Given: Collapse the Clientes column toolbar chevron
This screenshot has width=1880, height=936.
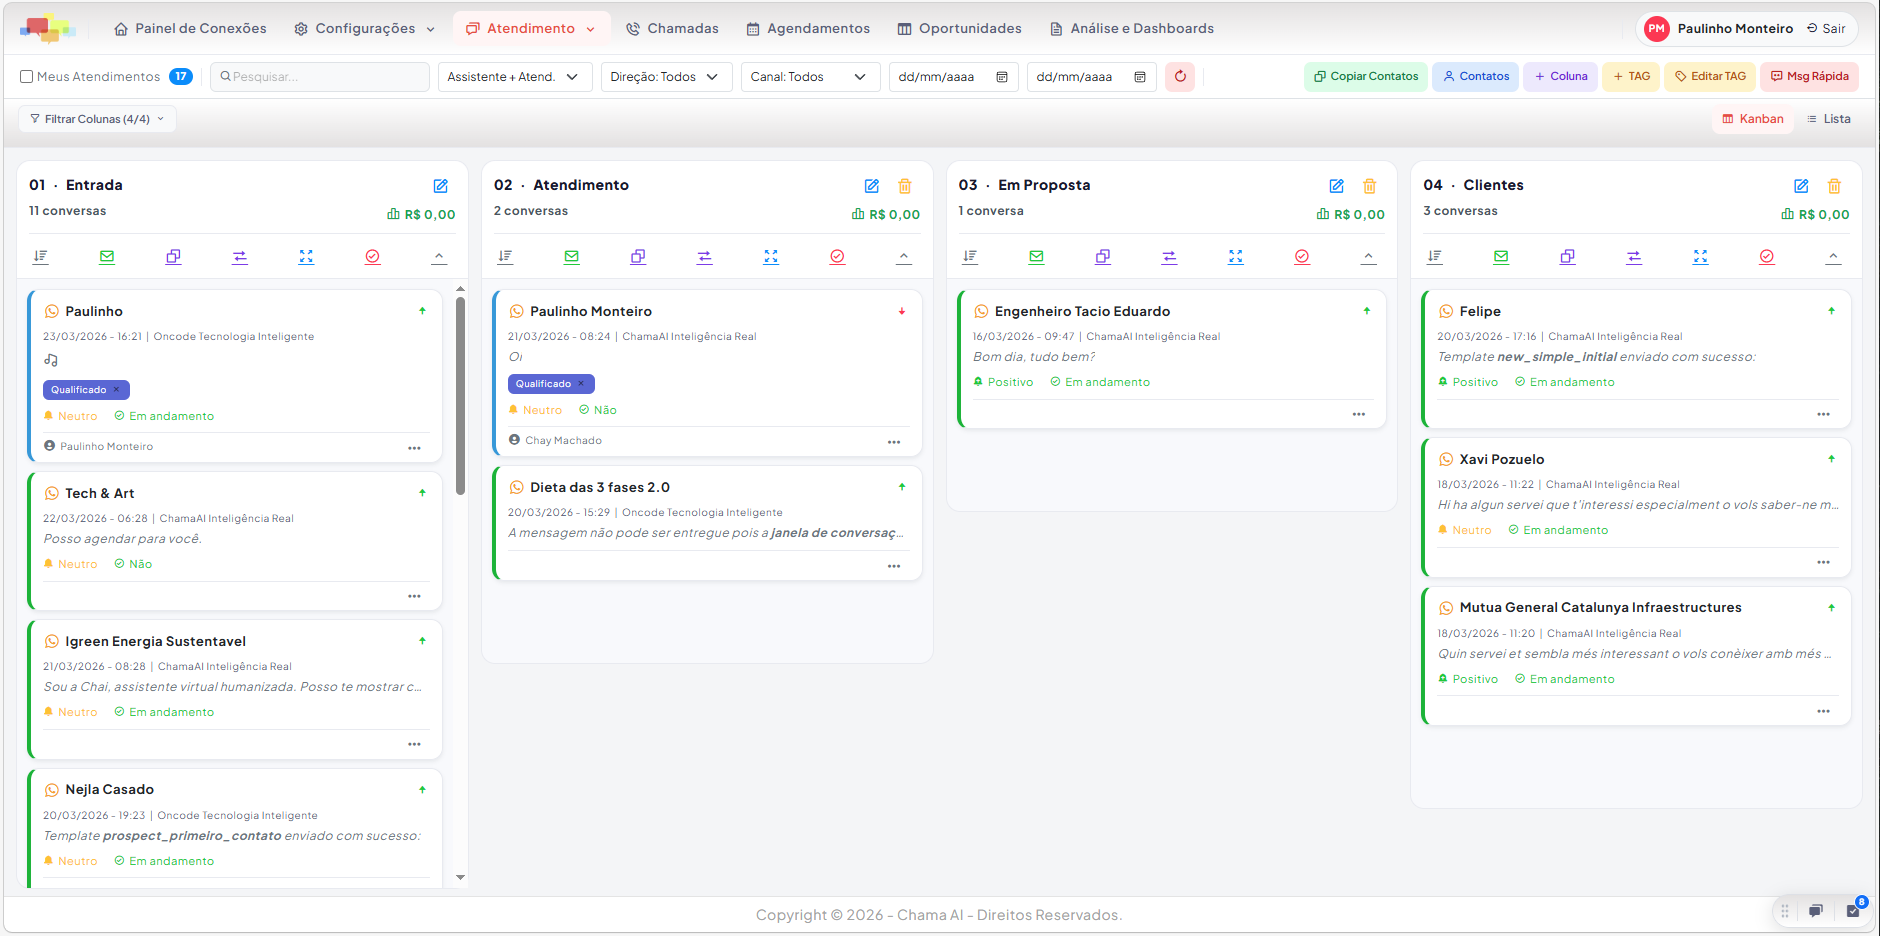Looking at the screenshot, I should tap(1833, 257).
